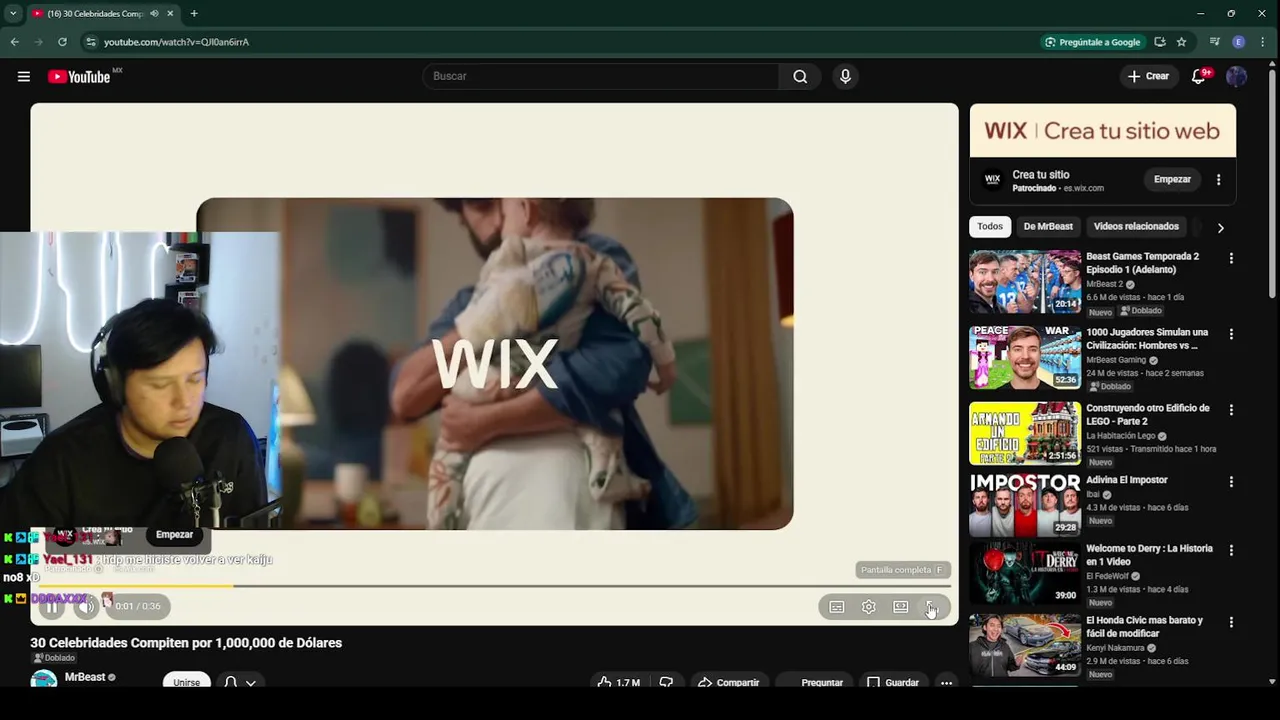This screenshot has width=1280, height=720.
Task: Click the URL youtube.com address bar
Action: click(x=176, y=42)
